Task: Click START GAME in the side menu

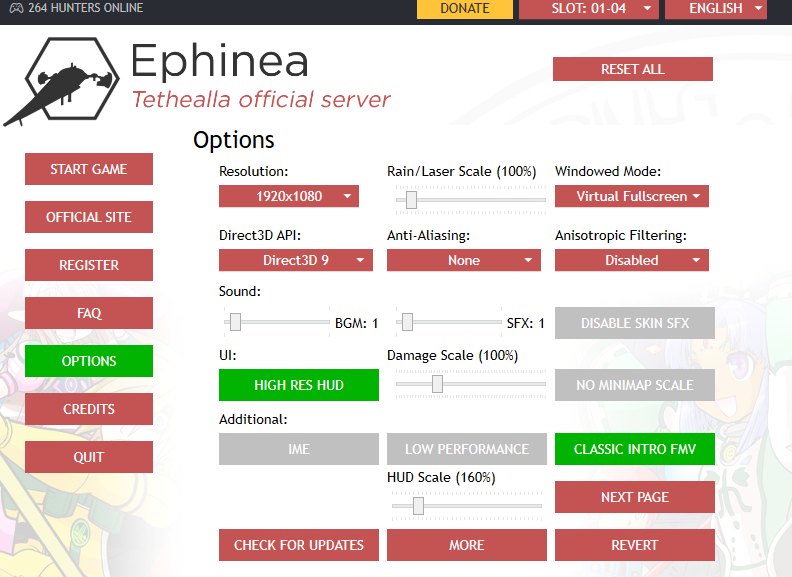Action: 89,169
